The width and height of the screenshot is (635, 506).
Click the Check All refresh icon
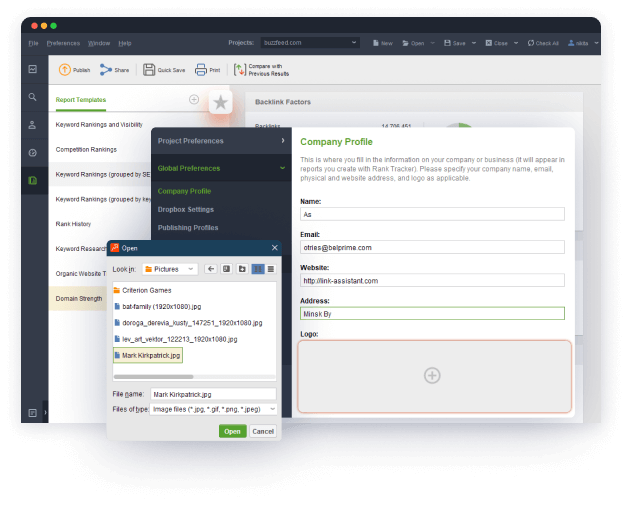531,43
